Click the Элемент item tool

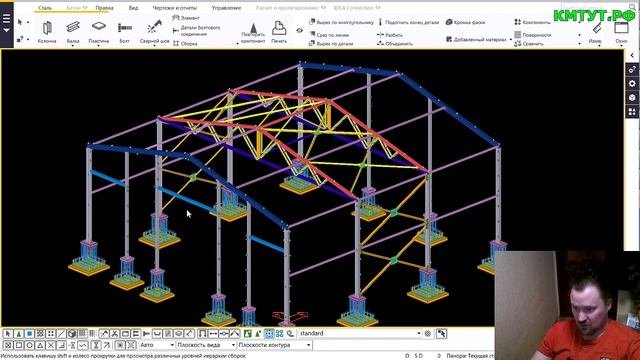pyautogui.click(x=186, y=18)
